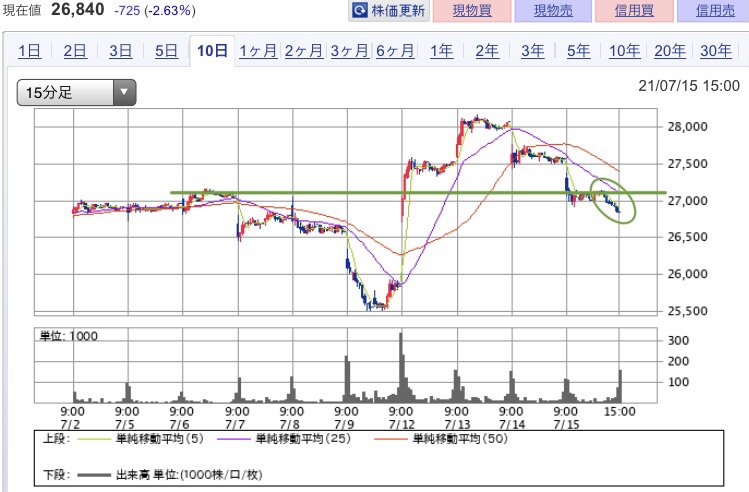Switch to the 3ヶ月 period

click(350, 51)
